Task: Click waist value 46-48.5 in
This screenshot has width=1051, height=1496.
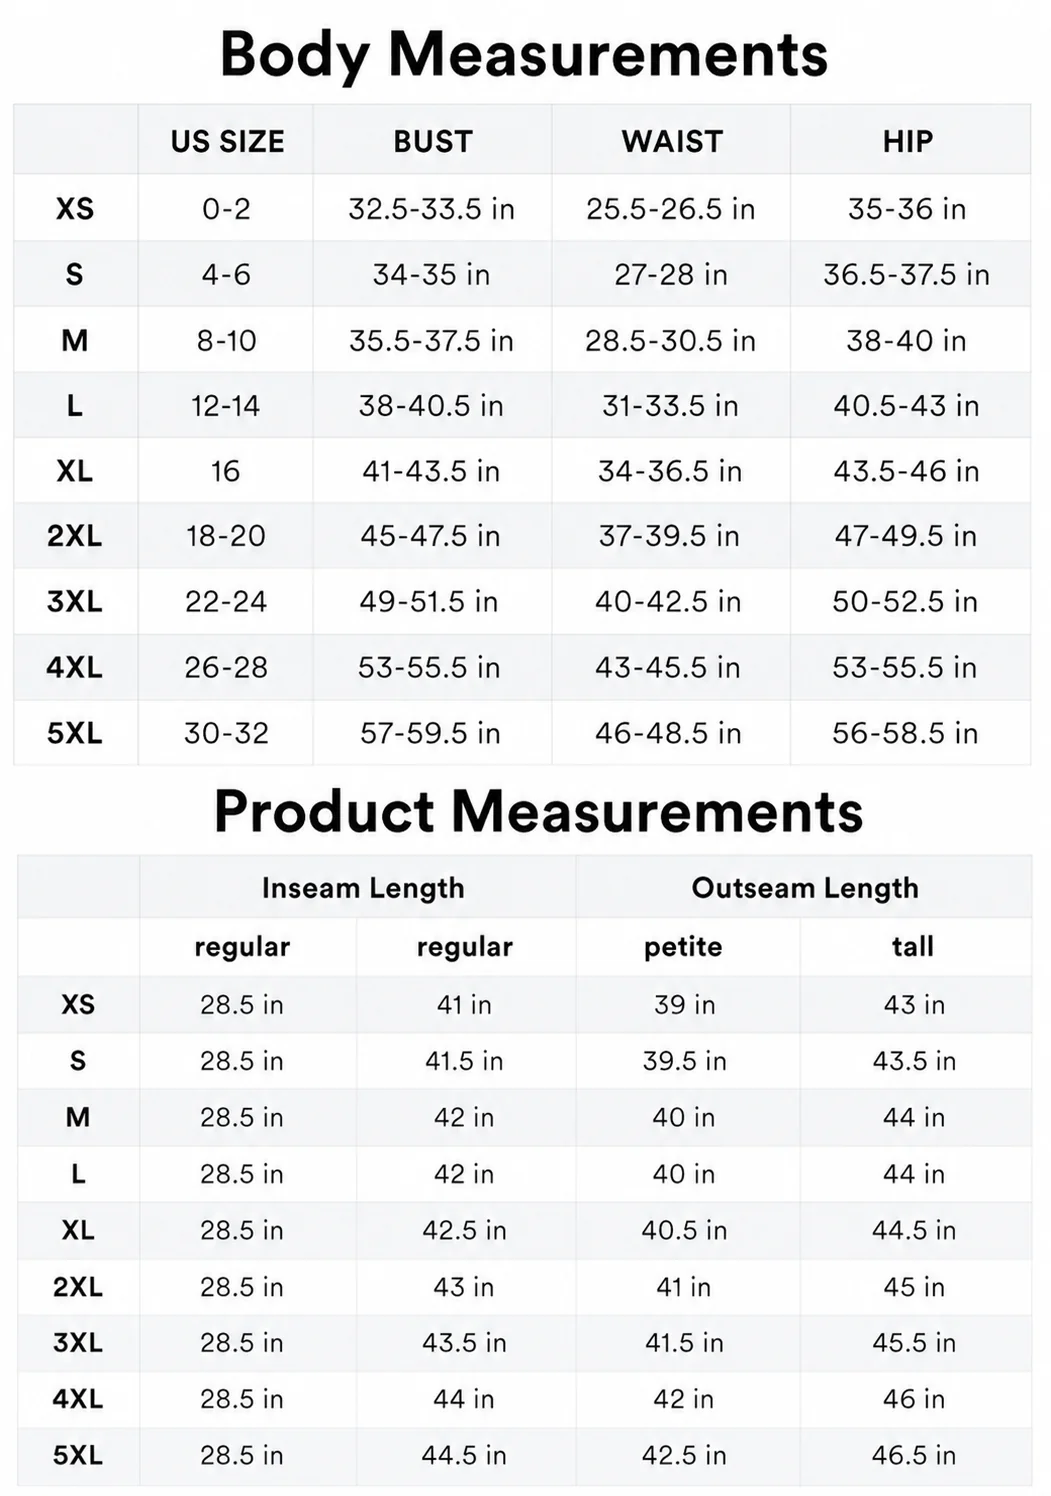Action: [668, 733]
